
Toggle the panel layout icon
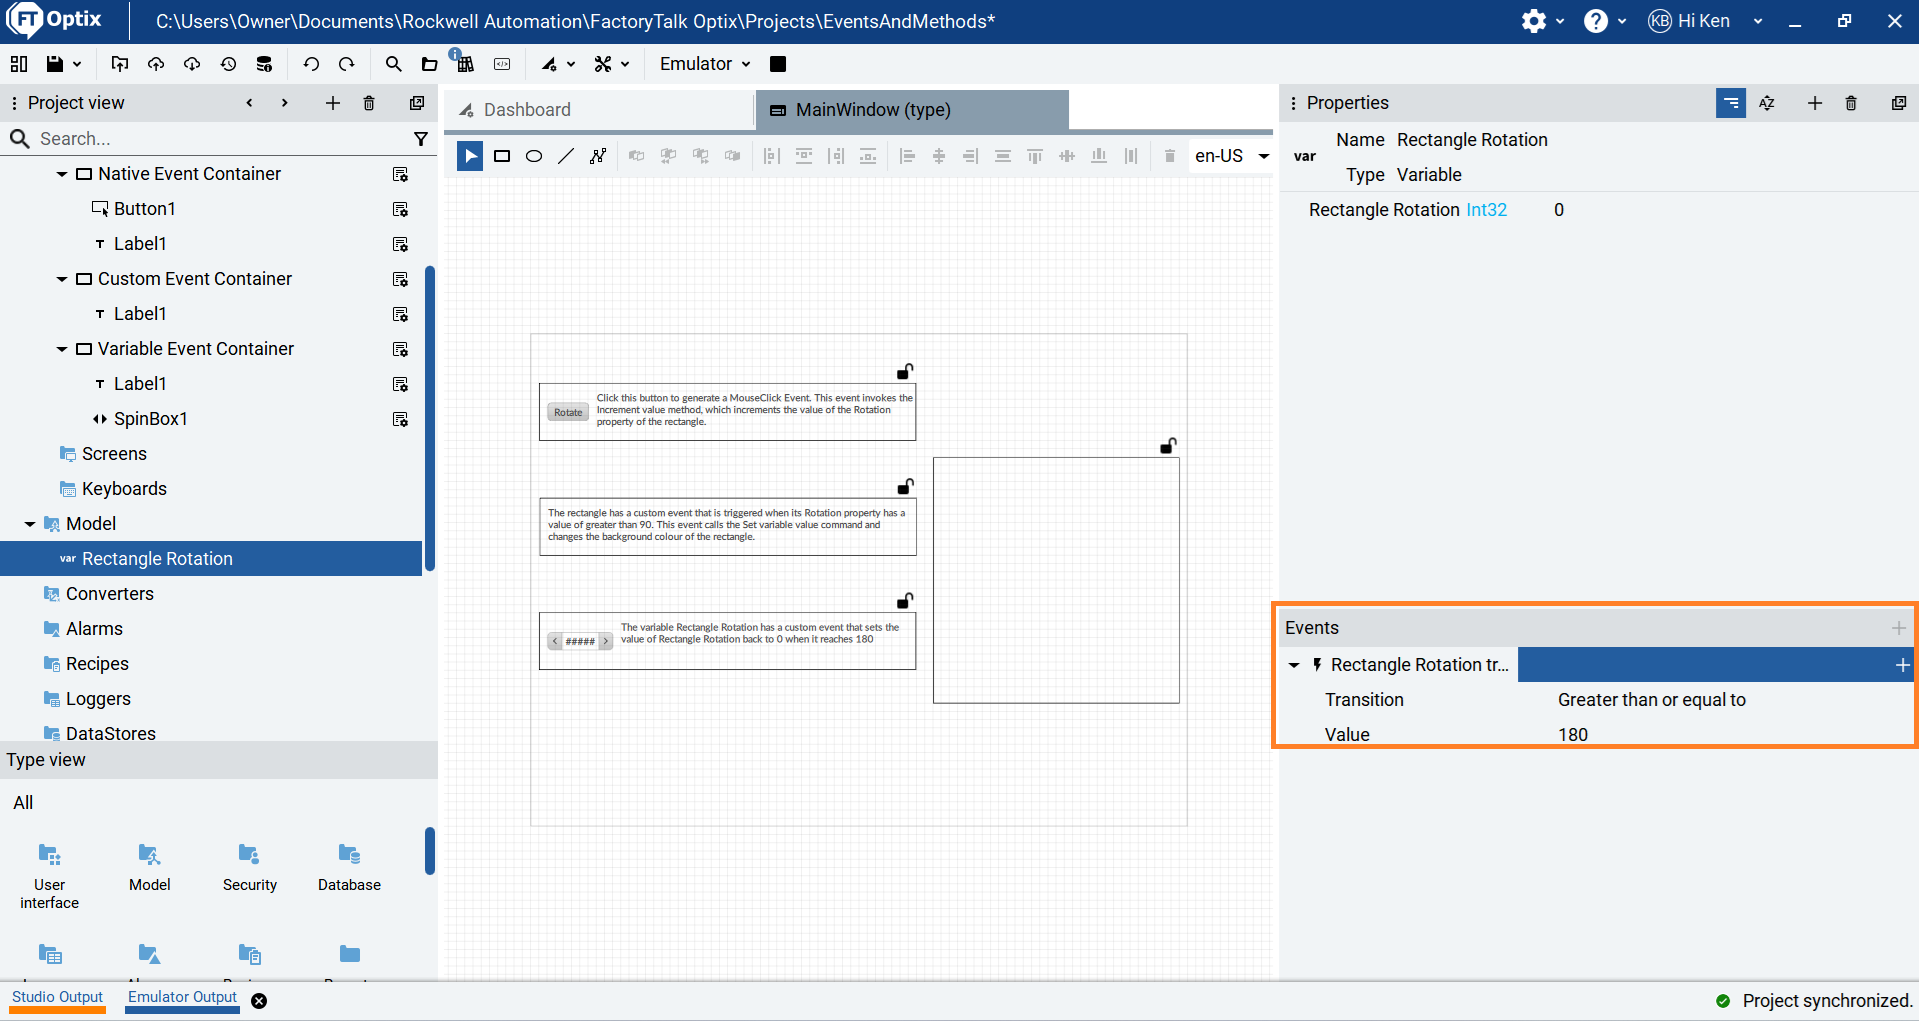tap(18, 64)
